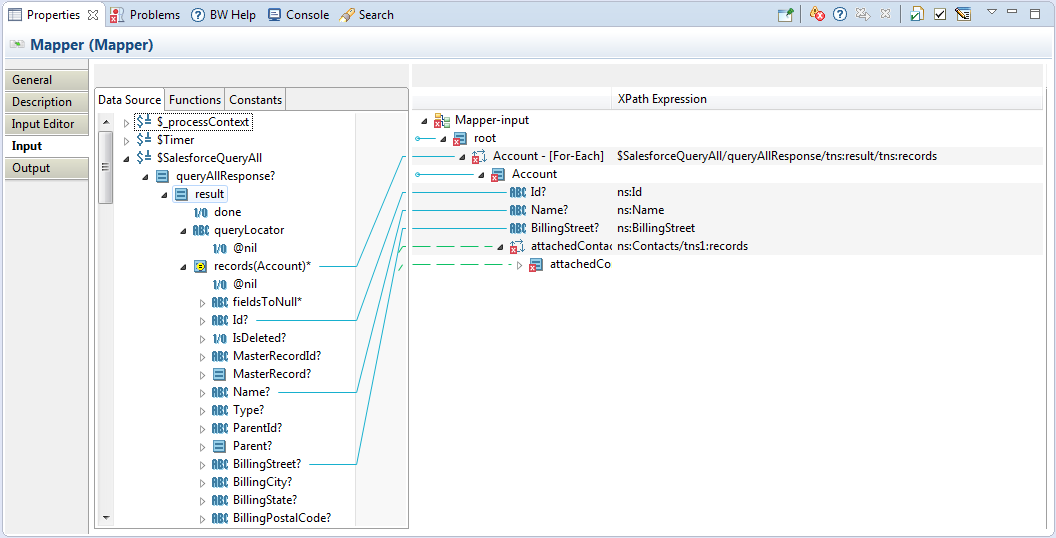Open the view menu dropdown arrow
The image size is (1056, 538).
click(992, 13)
